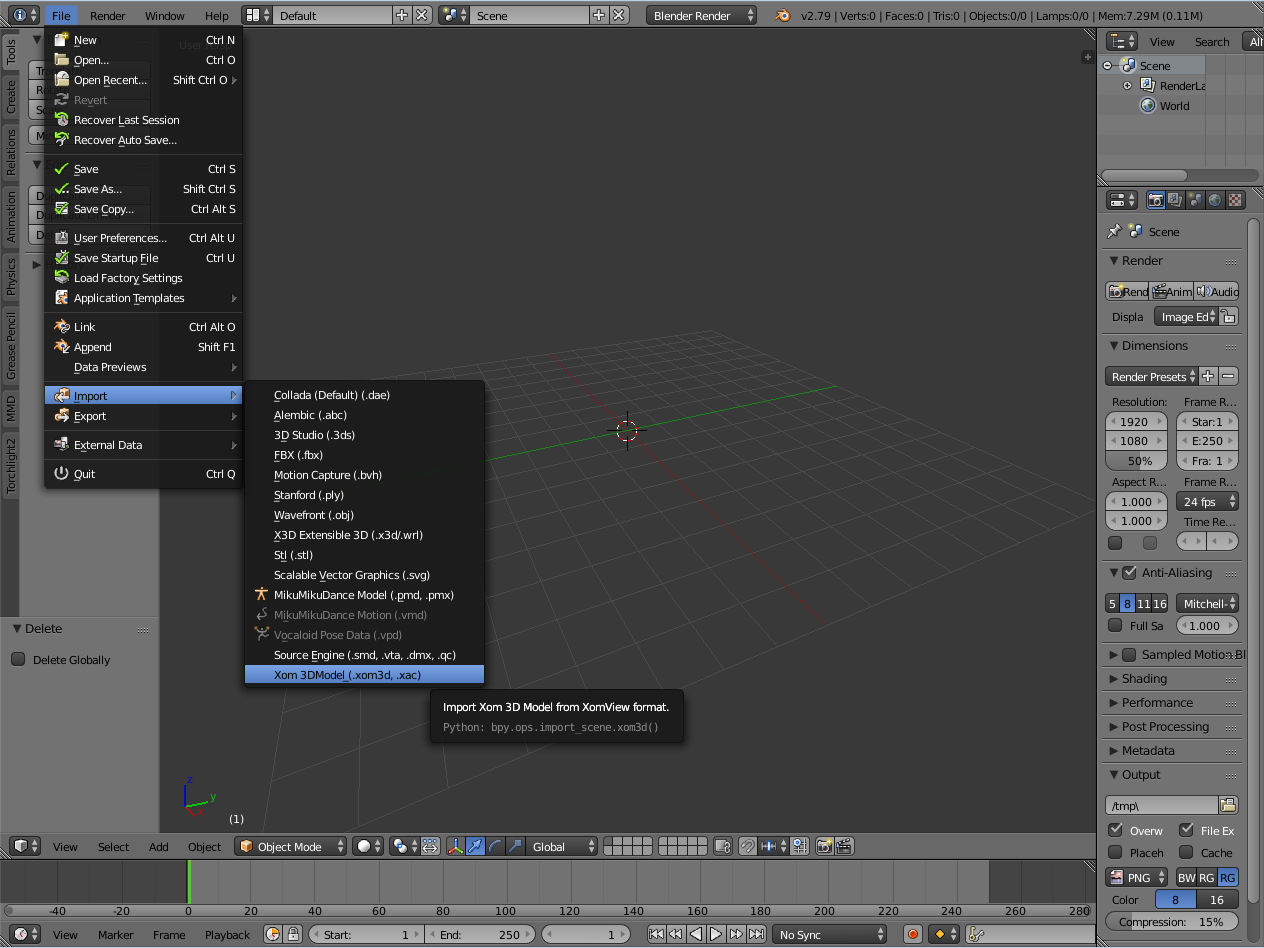Screen dimensions: 1264x948
Task: Remove render preset with minus button
Action: 1229,377
